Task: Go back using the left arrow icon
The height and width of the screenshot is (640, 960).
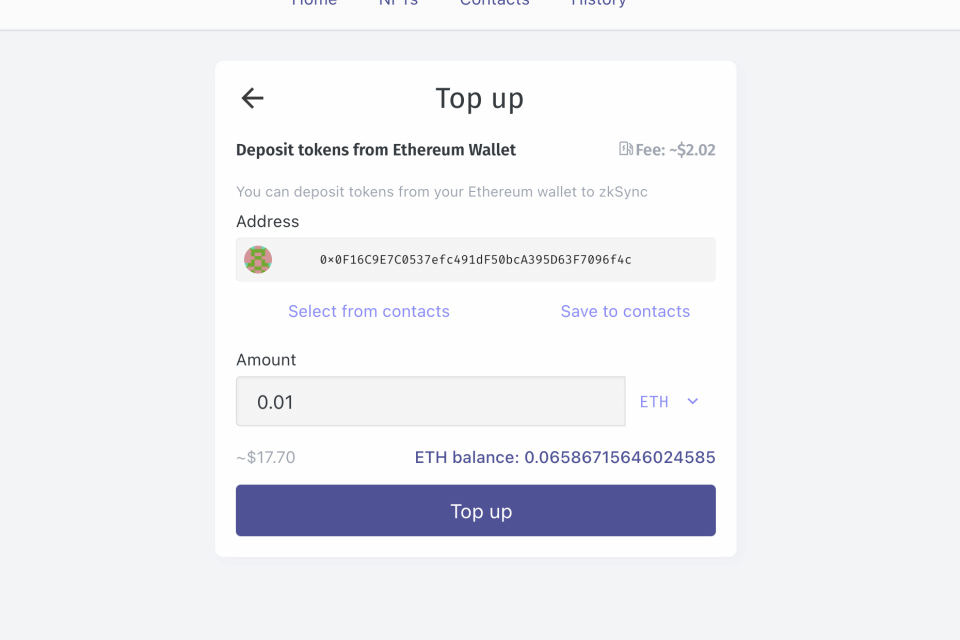Action: (252, 98)
